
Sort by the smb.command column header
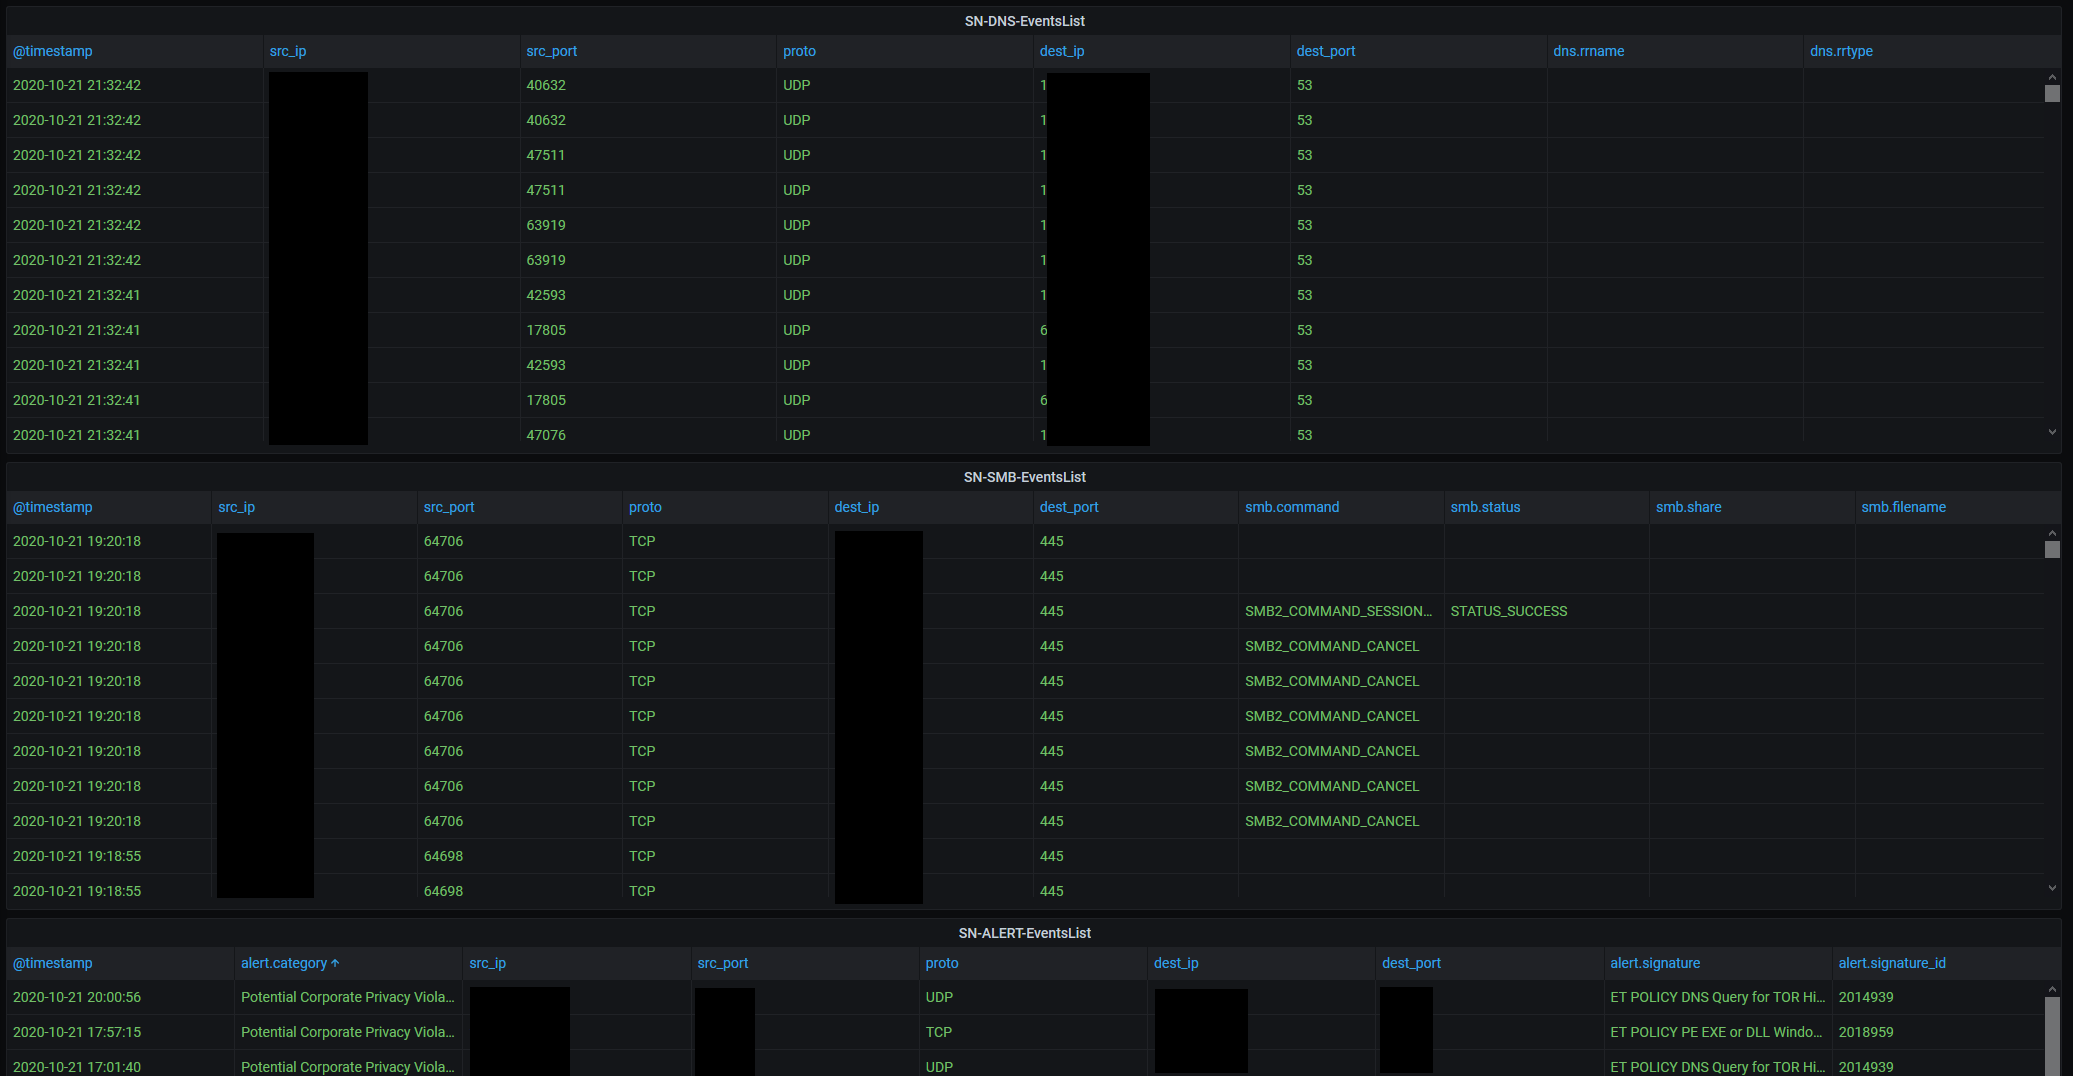coord(1292,507)
